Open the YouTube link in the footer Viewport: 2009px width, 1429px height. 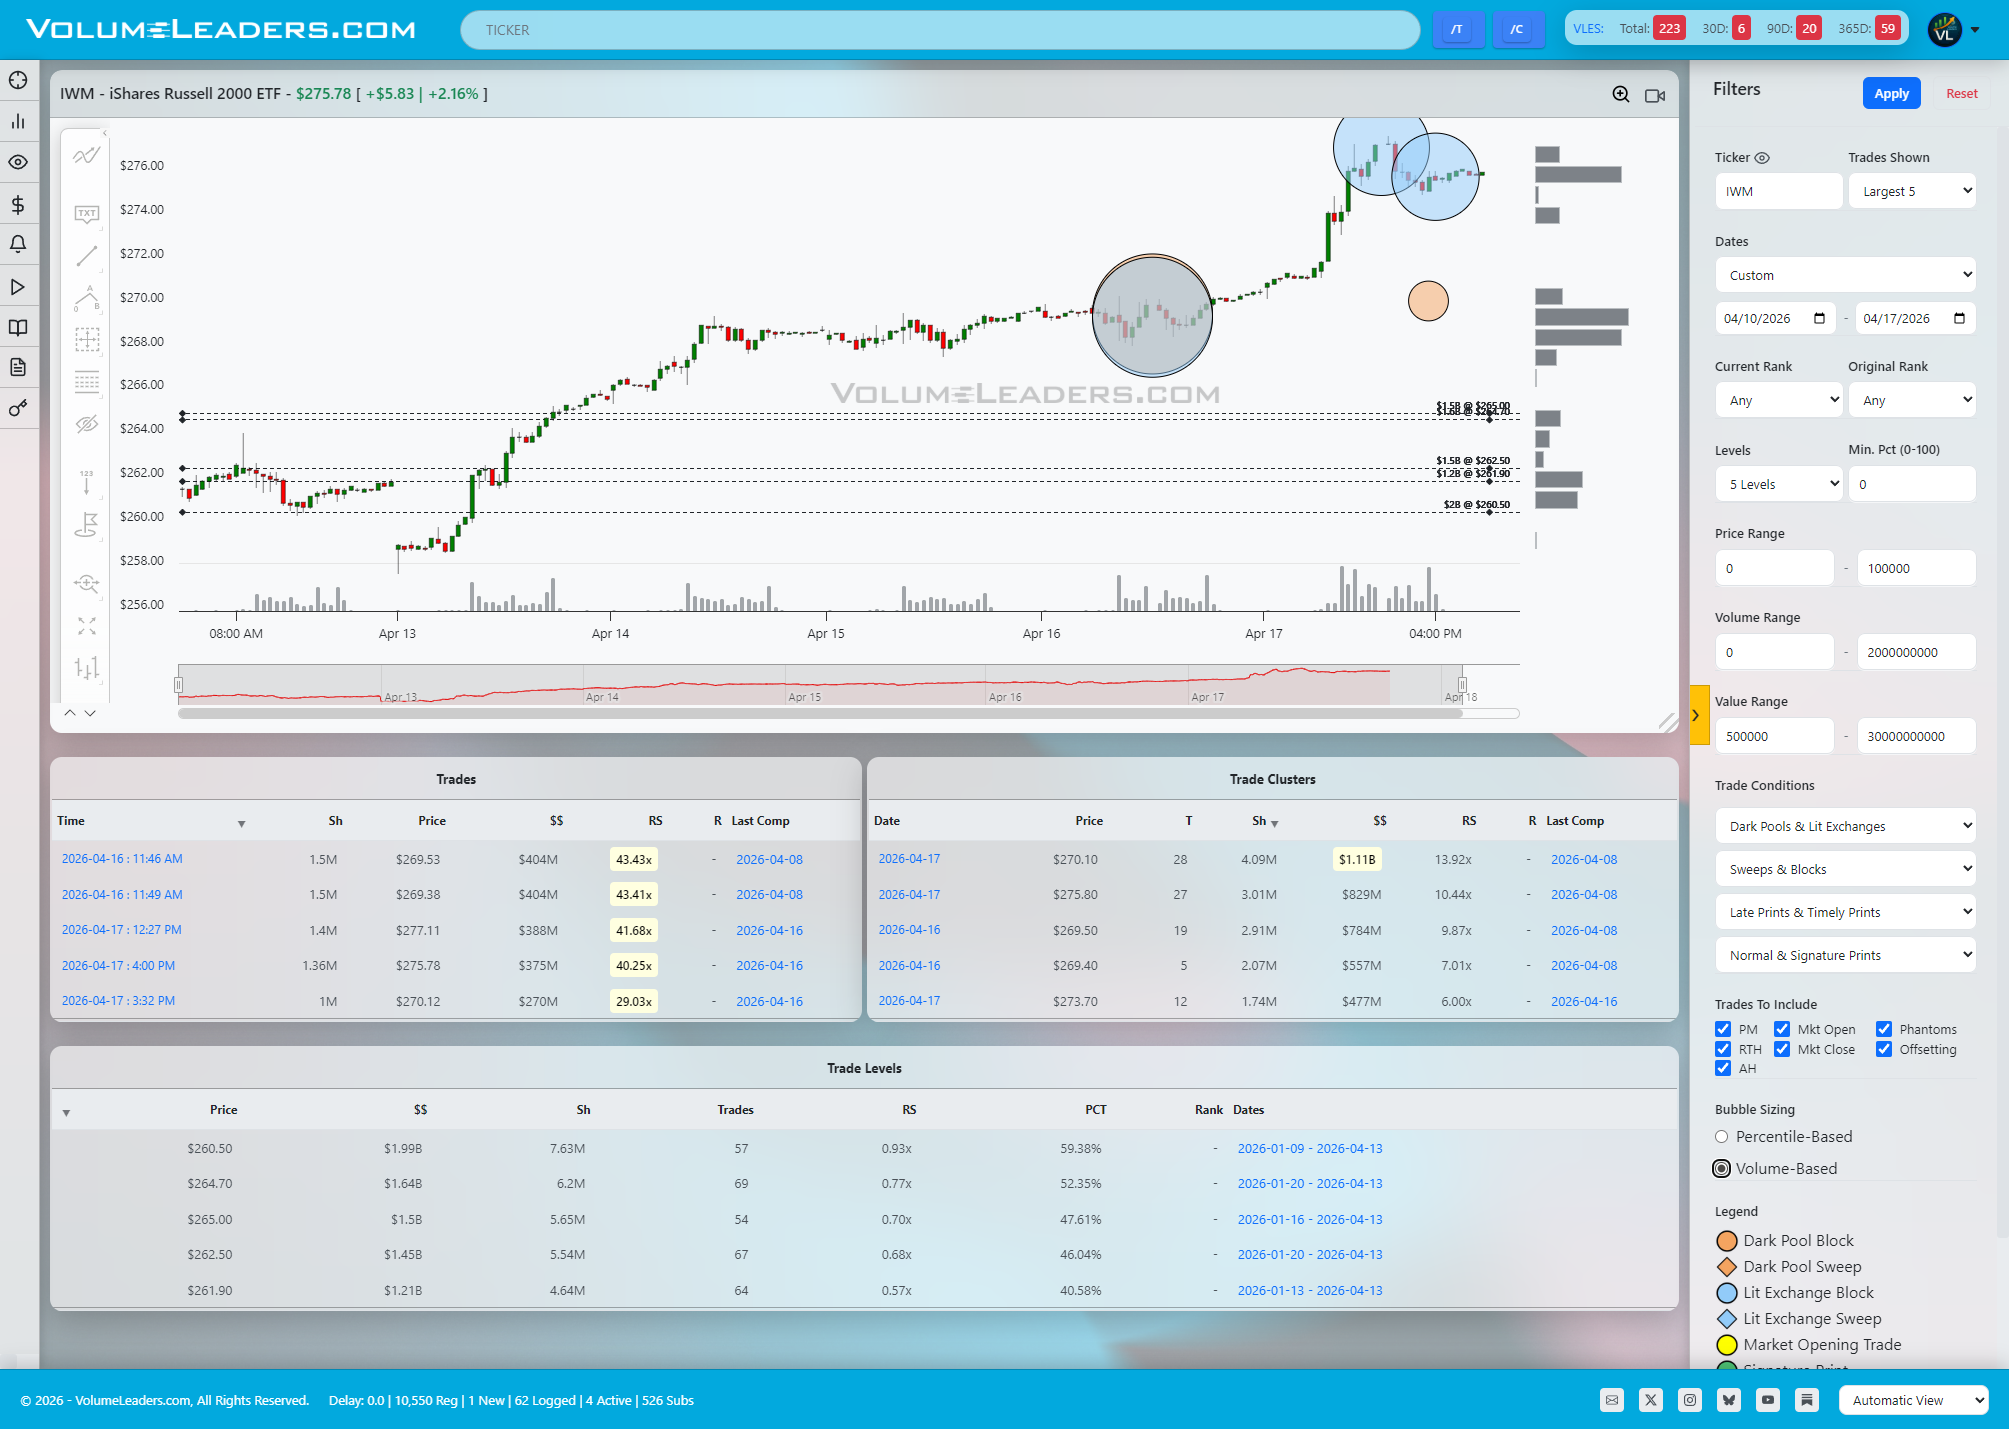(x=1768, y=1400)
